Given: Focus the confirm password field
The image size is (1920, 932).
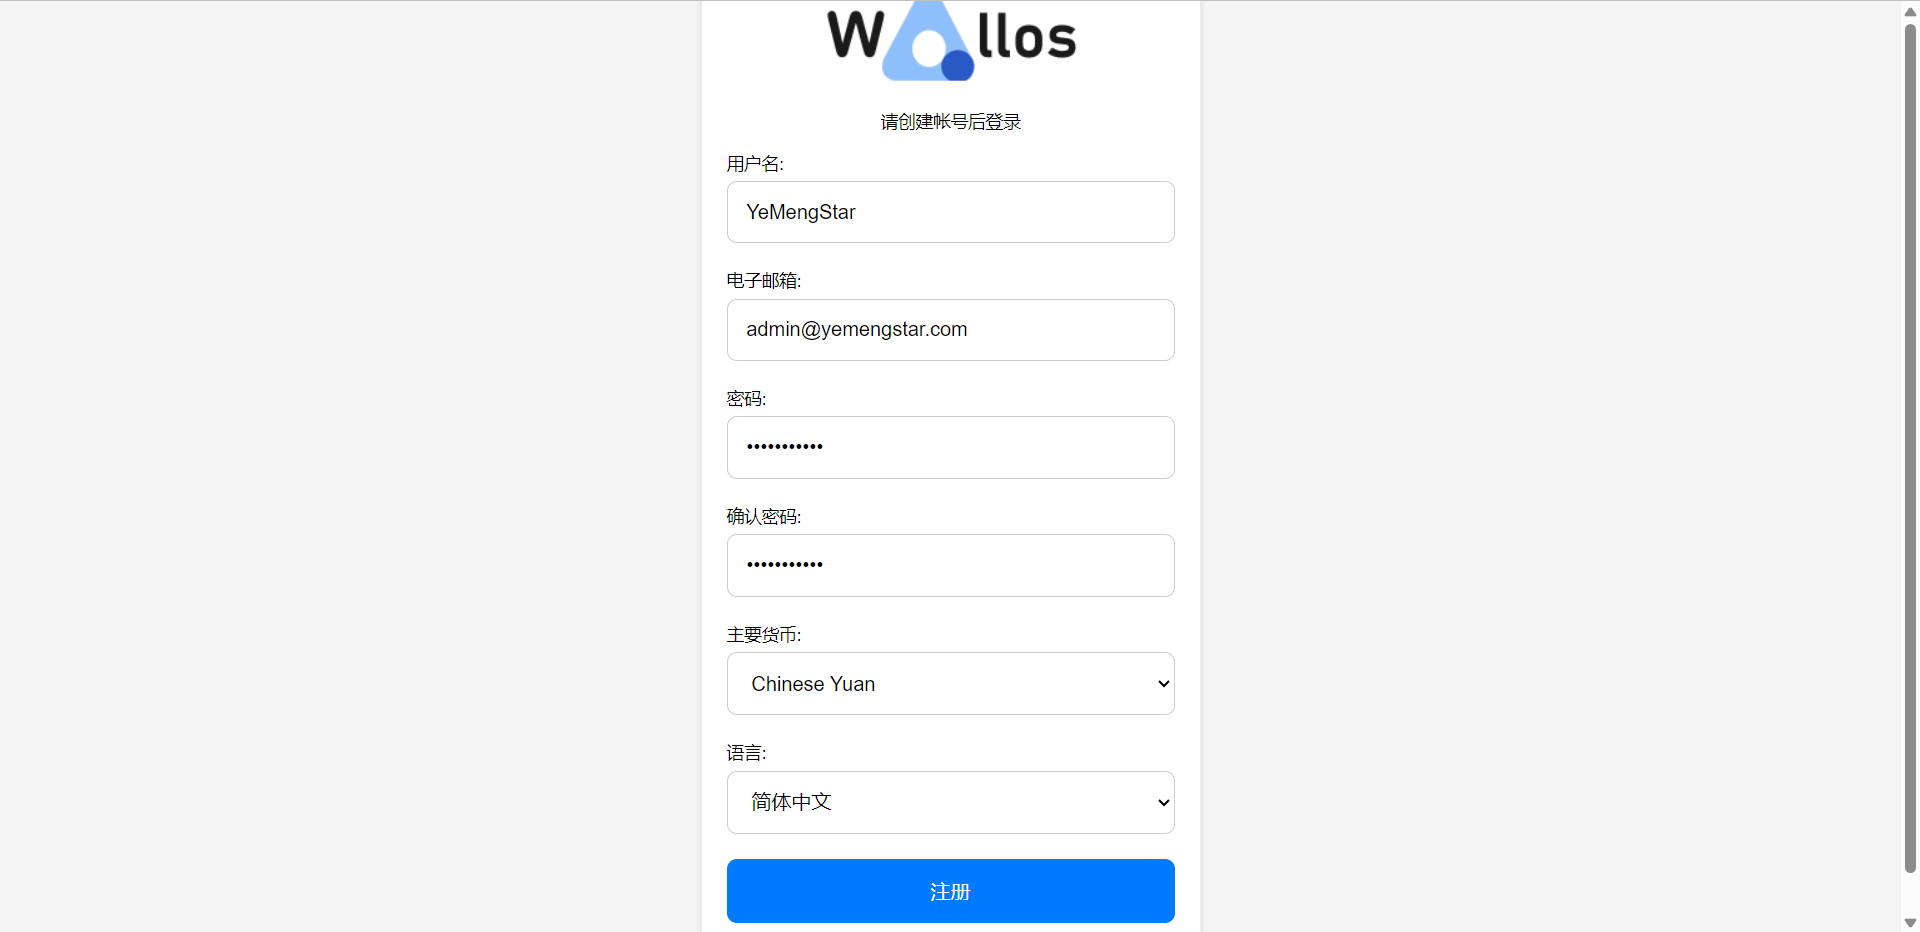Looking at the screenshot, I should [x=950, y=565].
